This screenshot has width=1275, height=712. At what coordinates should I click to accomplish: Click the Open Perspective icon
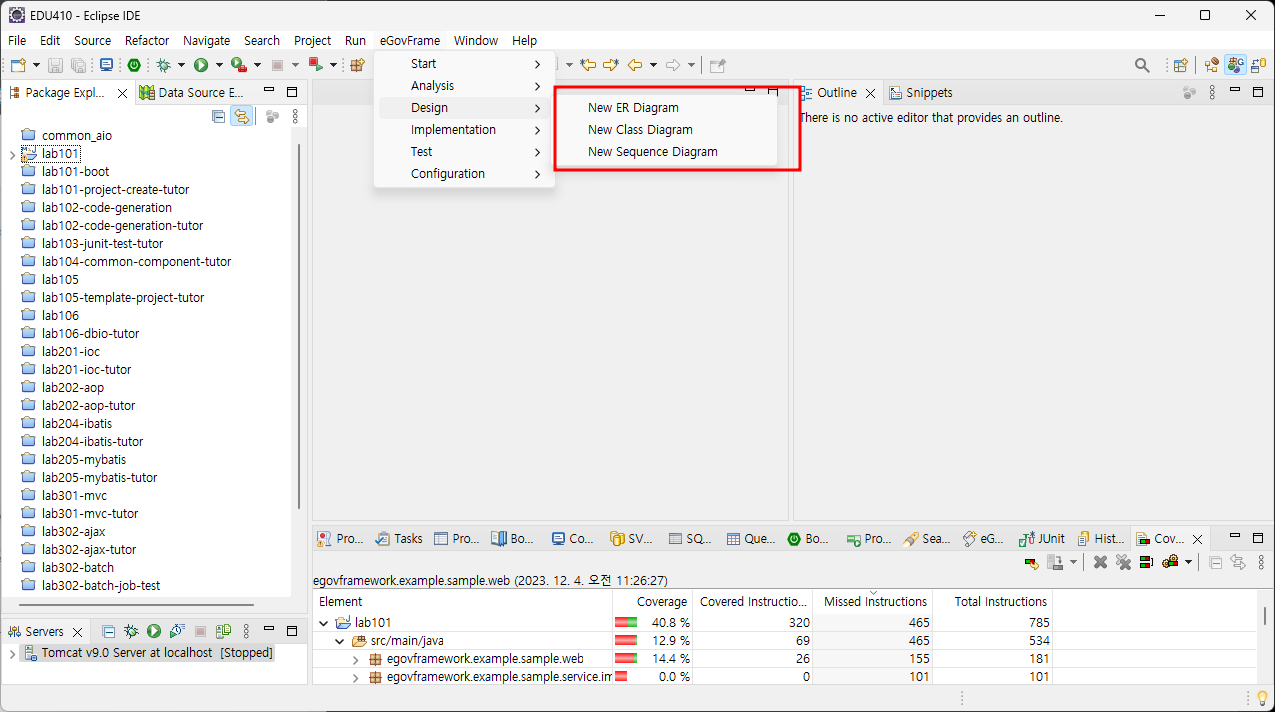point(1181,65)
